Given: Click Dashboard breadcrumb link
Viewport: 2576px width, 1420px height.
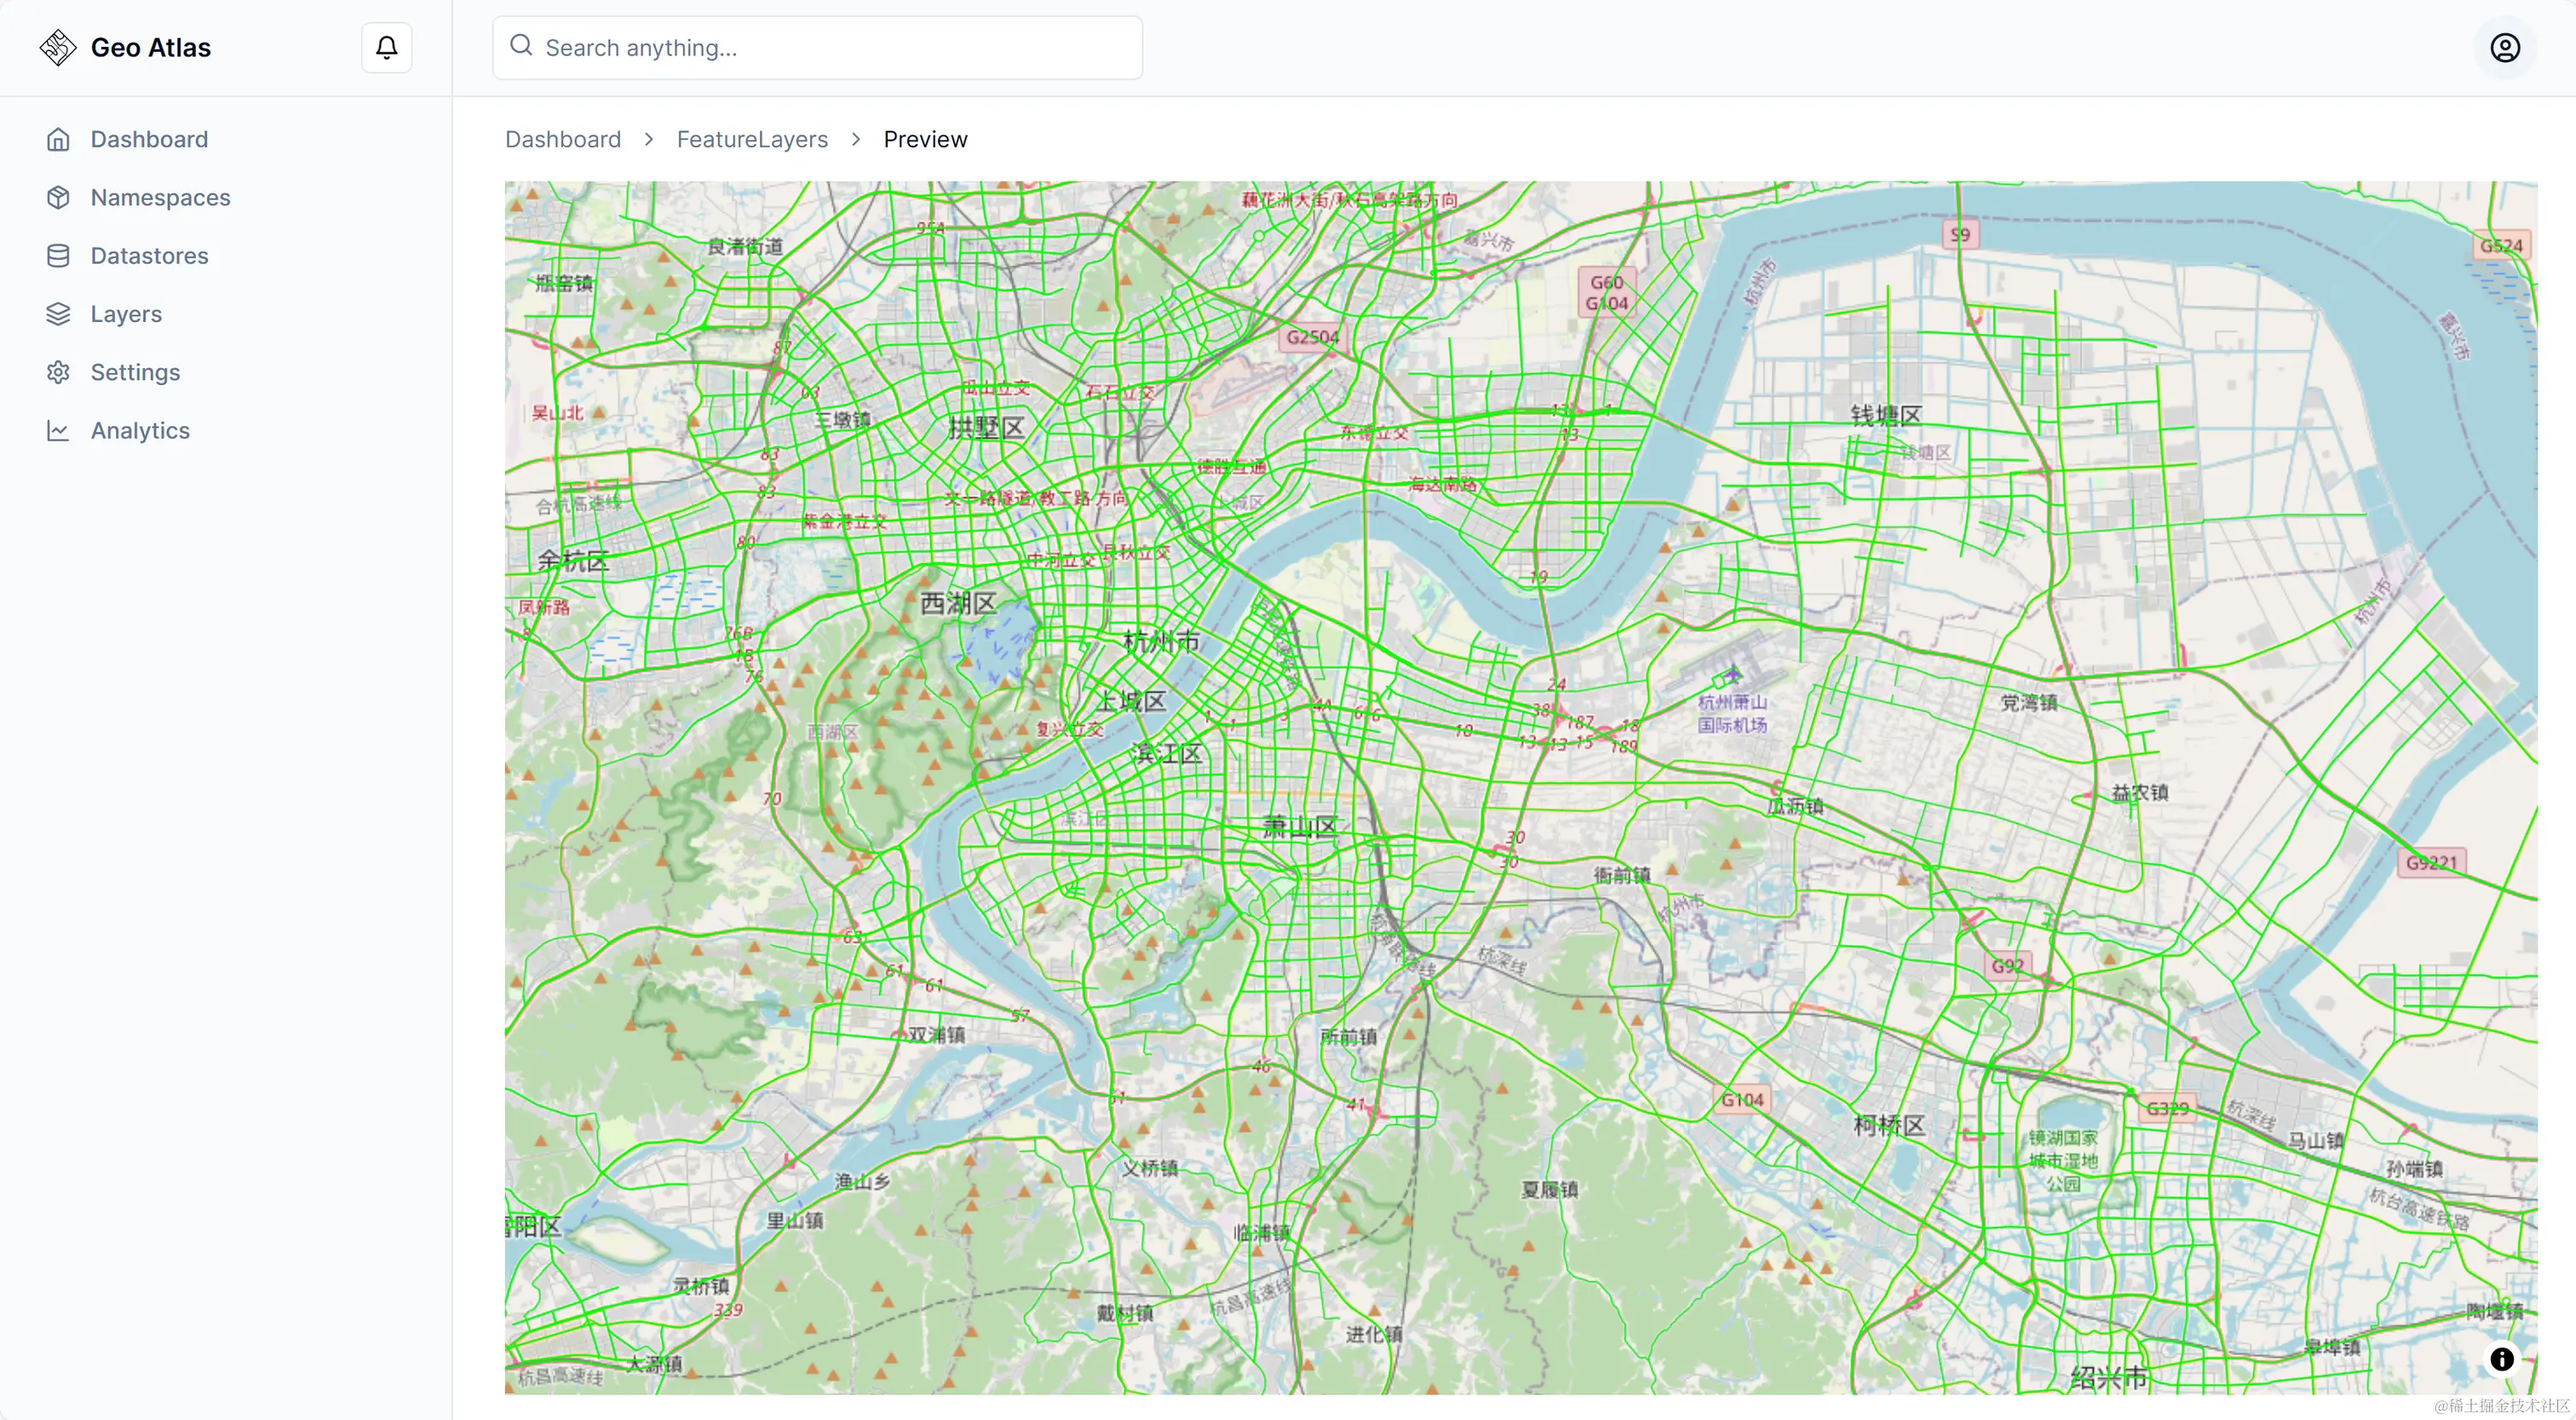Looking at the screenshot, I should tap(563, 139).
